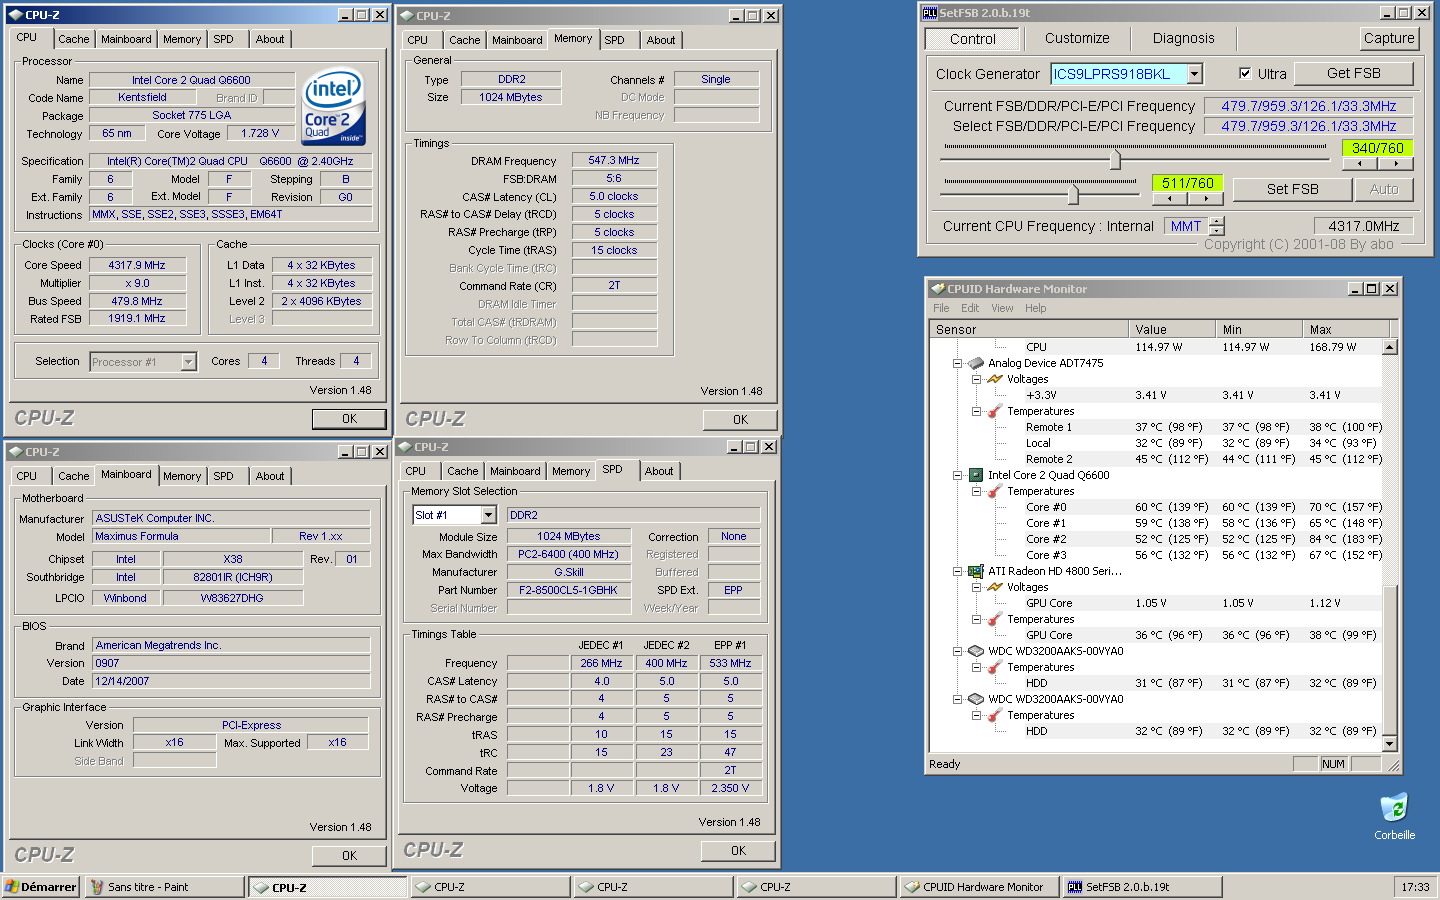Image resolution: width=1440 pixels, height=900 pixels.
Task: Collapse Temperatures under Intel Core 2 Quad Q6600
Action: pos(976,491)
